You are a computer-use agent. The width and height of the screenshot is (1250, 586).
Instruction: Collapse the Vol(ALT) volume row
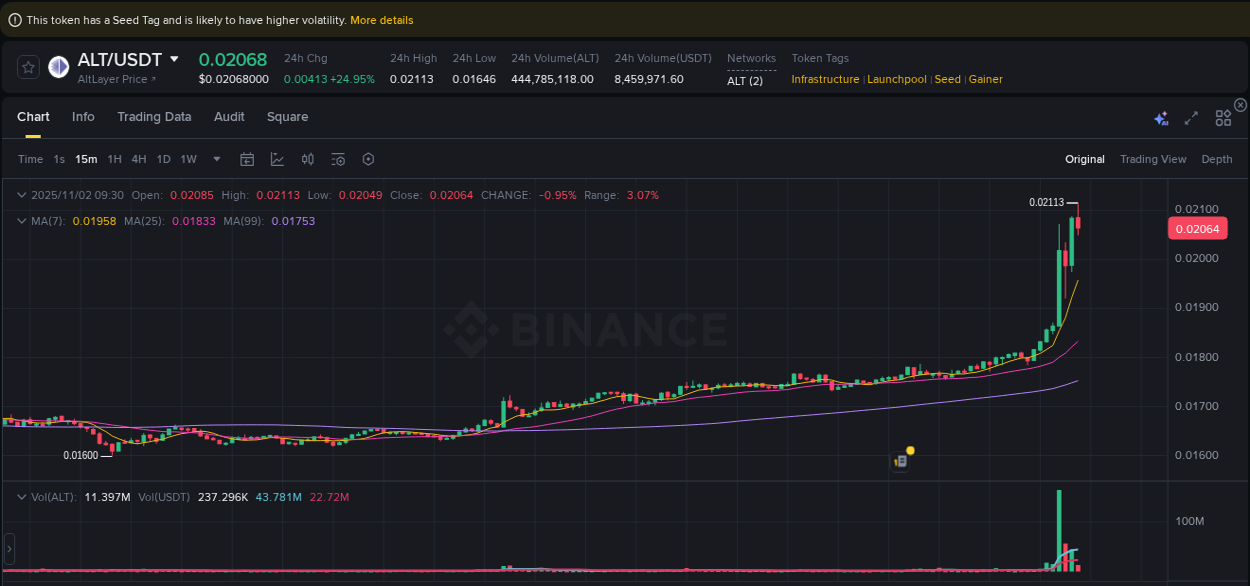pos(21,496)
